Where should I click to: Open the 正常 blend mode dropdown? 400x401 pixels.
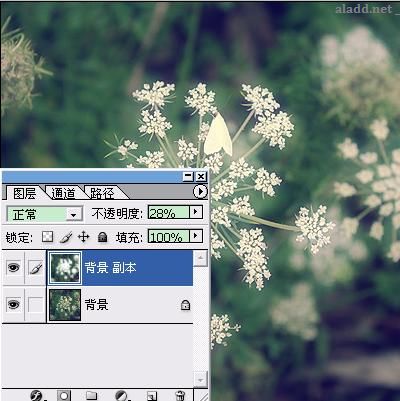[45, 214]
